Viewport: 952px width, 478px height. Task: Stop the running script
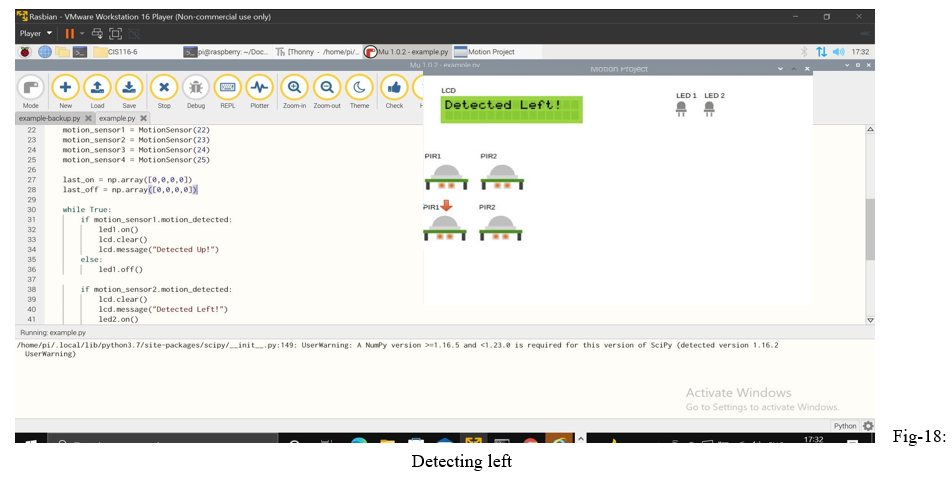[x=164, y=91]
